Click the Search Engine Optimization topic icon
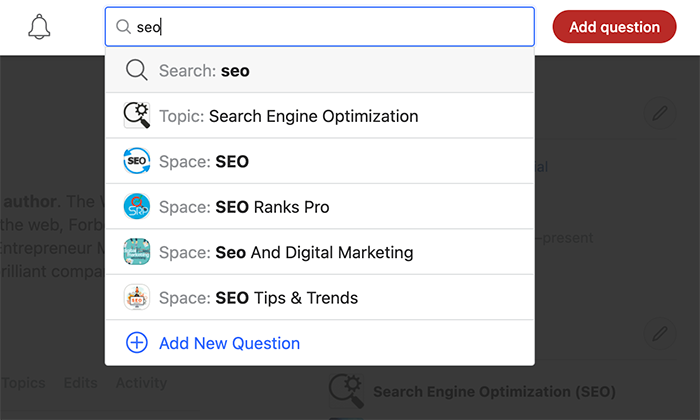This screenshot has height=420, width=700. (x=137, y=116)
